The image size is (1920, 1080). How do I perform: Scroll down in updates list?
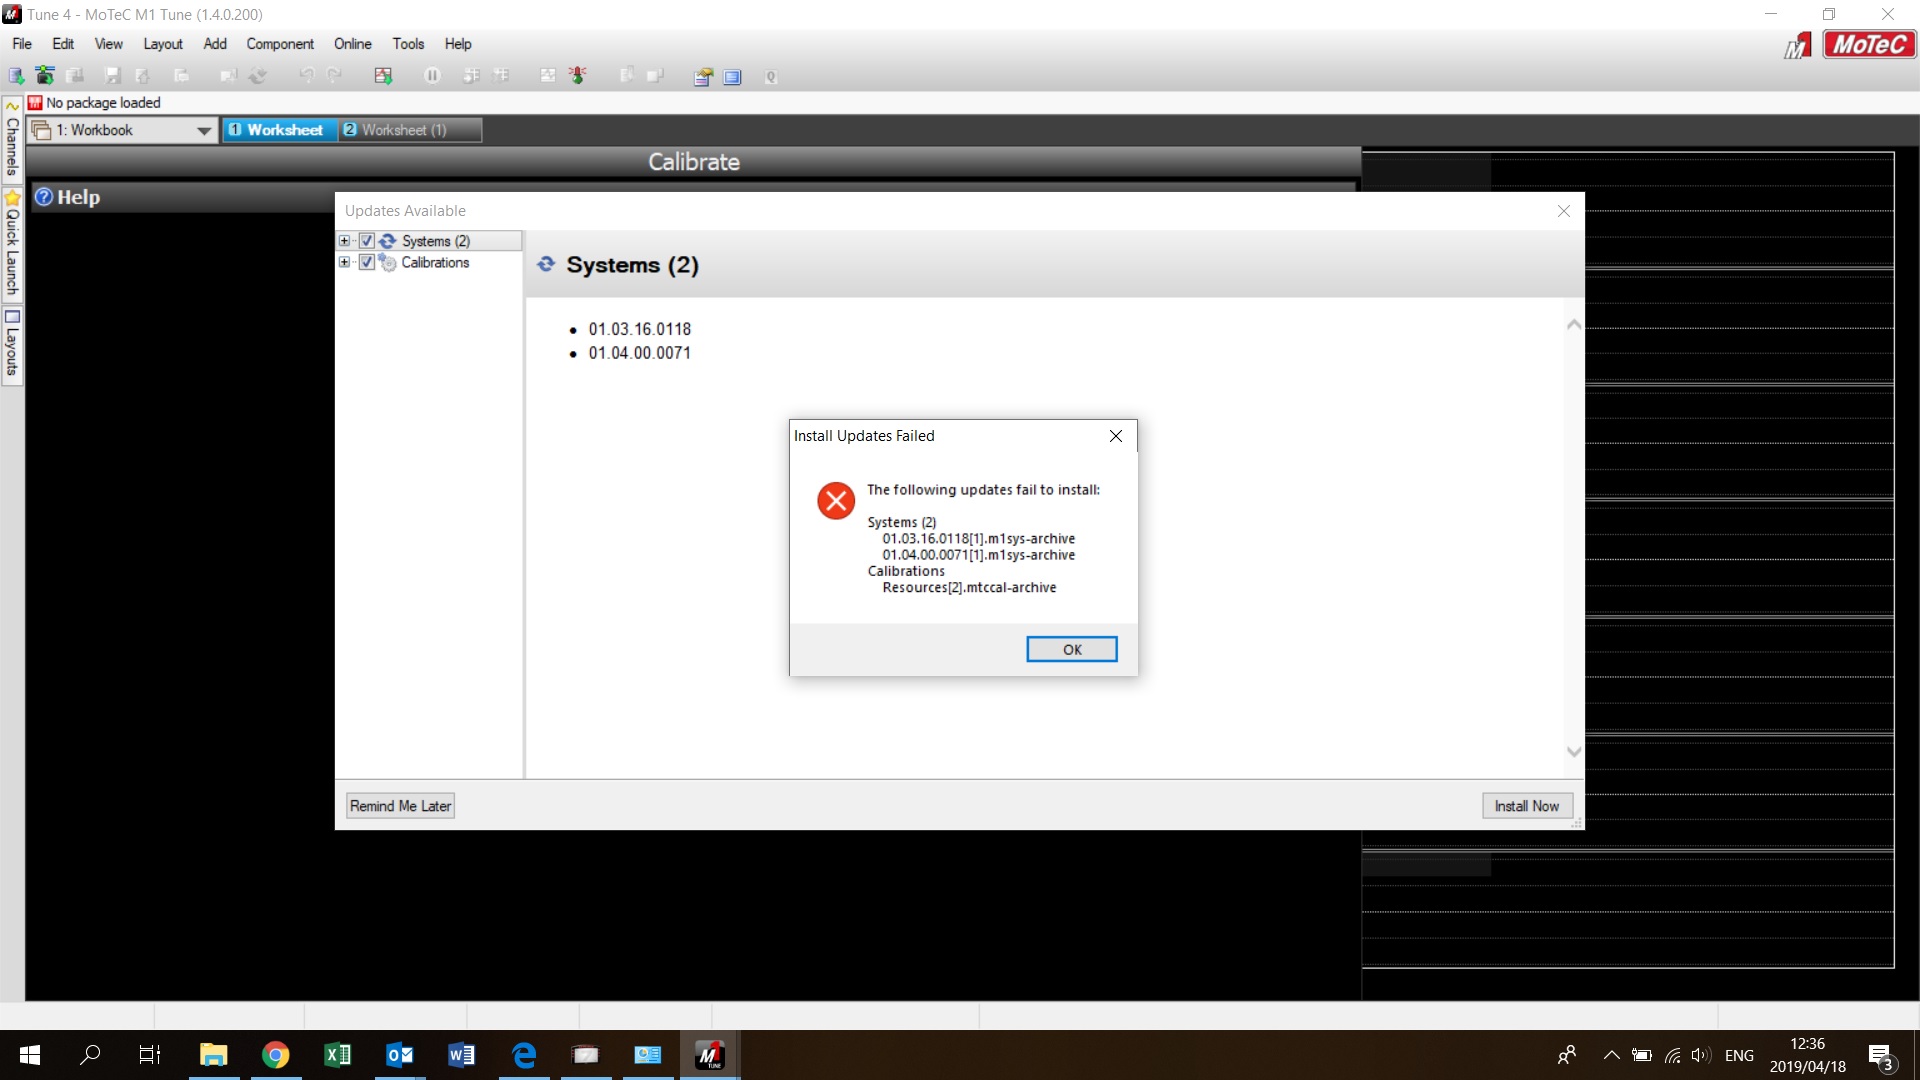tap(1572, 752)
